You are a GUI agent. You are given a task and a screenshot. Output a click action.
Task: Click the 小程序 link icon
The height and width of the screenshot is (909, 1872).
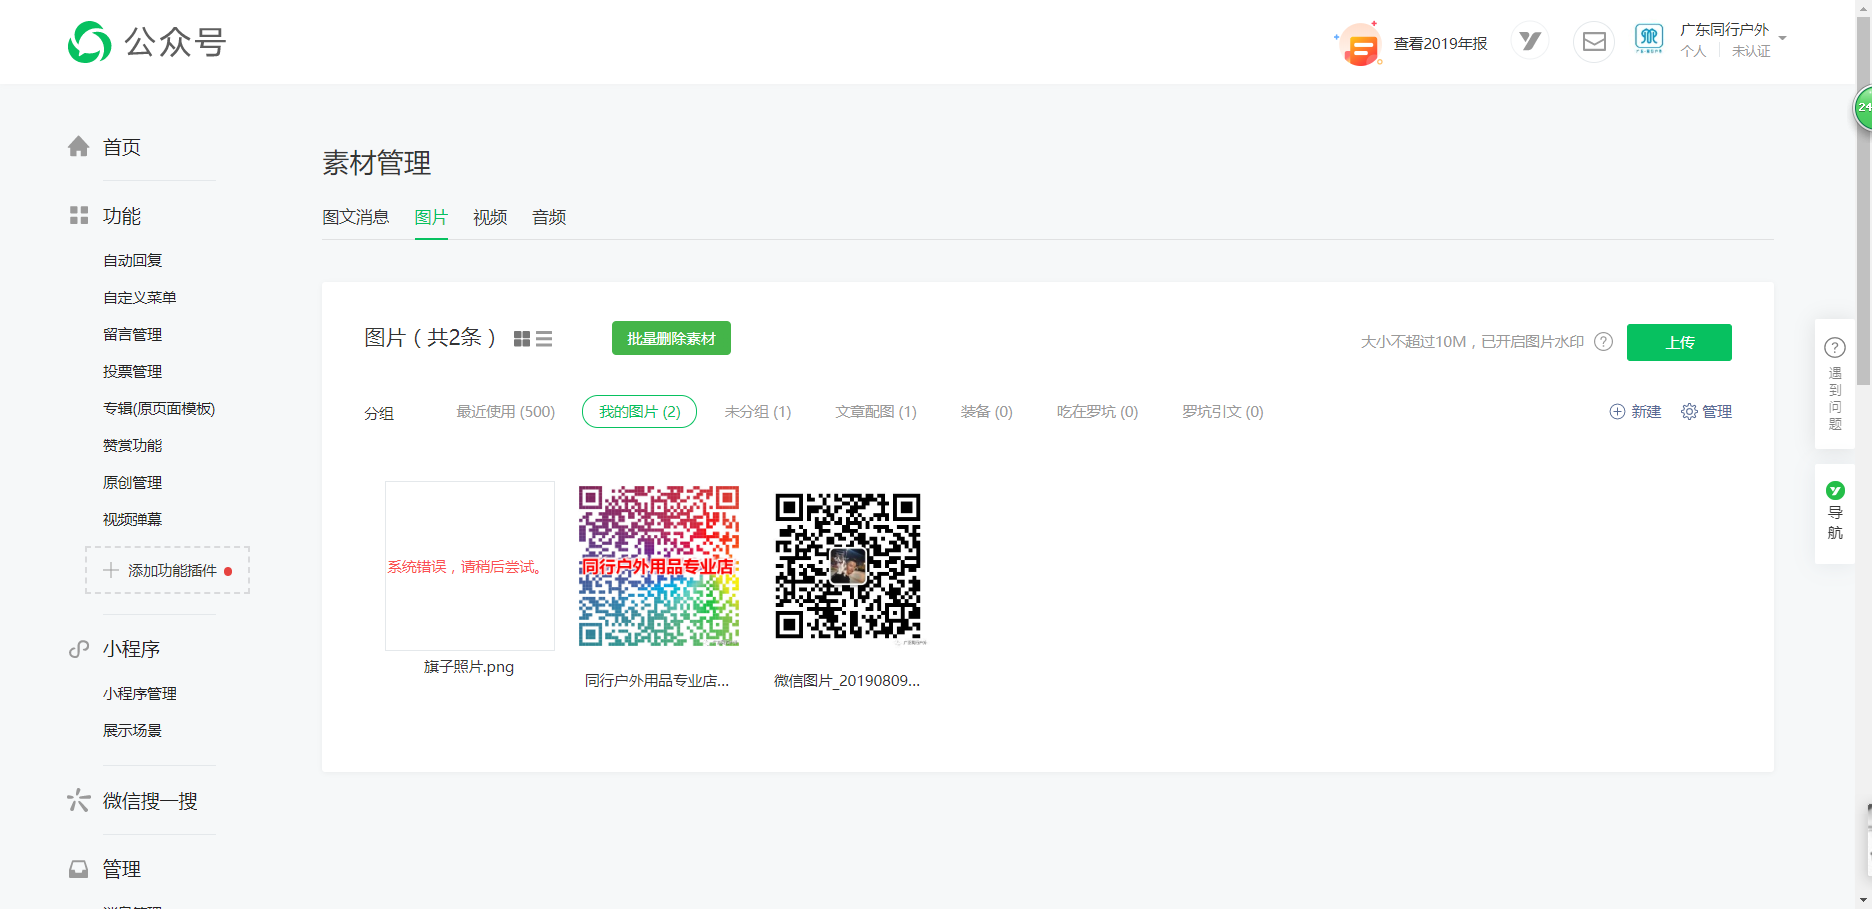point(79,649)
